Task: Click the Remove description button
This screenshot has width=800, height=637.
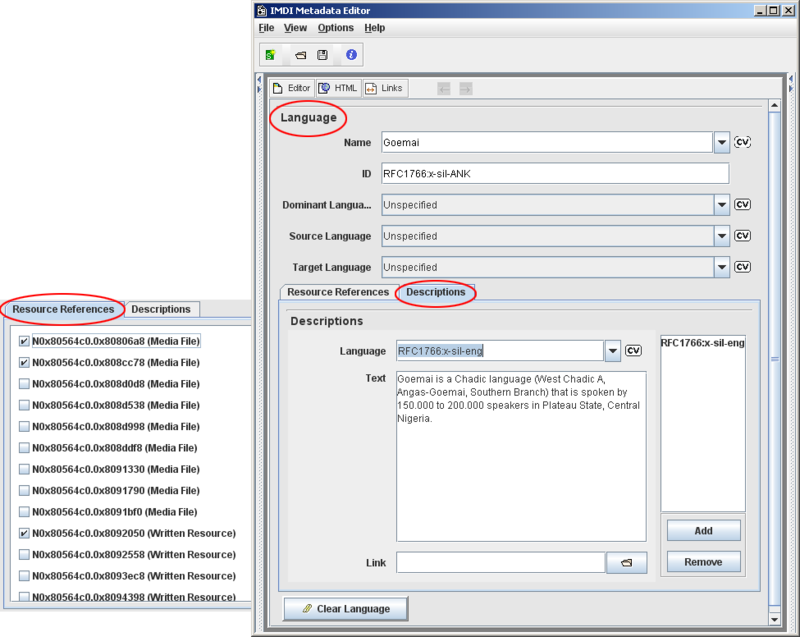Action: click(704, 562)
